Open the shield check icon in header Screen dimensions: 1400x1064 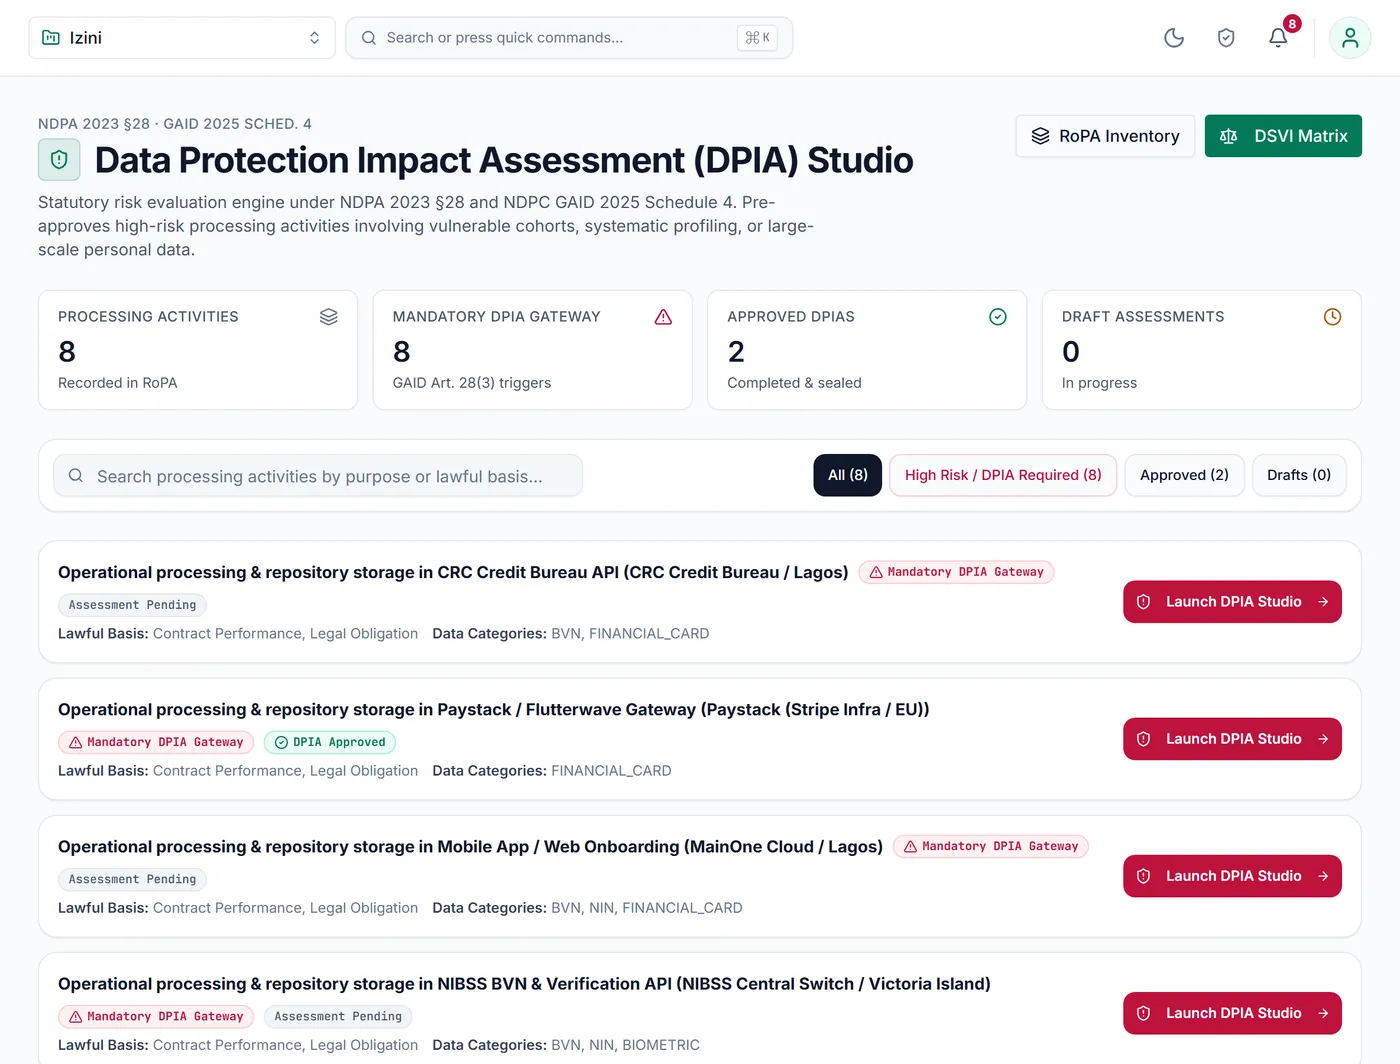(1226, 38)
